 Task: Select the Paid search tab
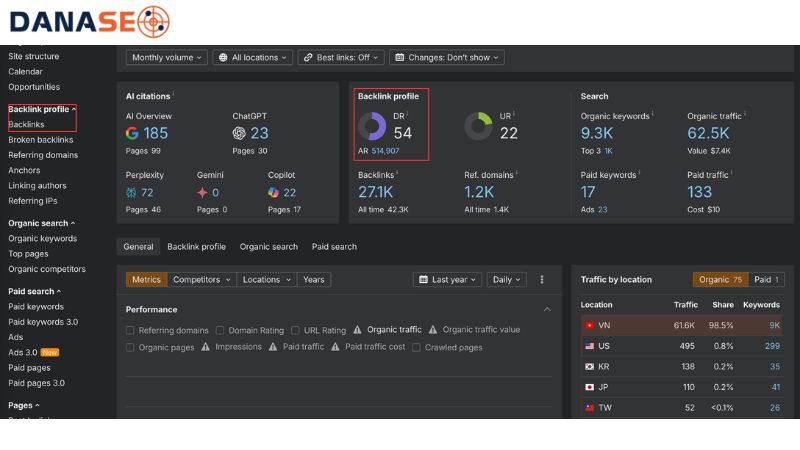(x=334, y=246)
